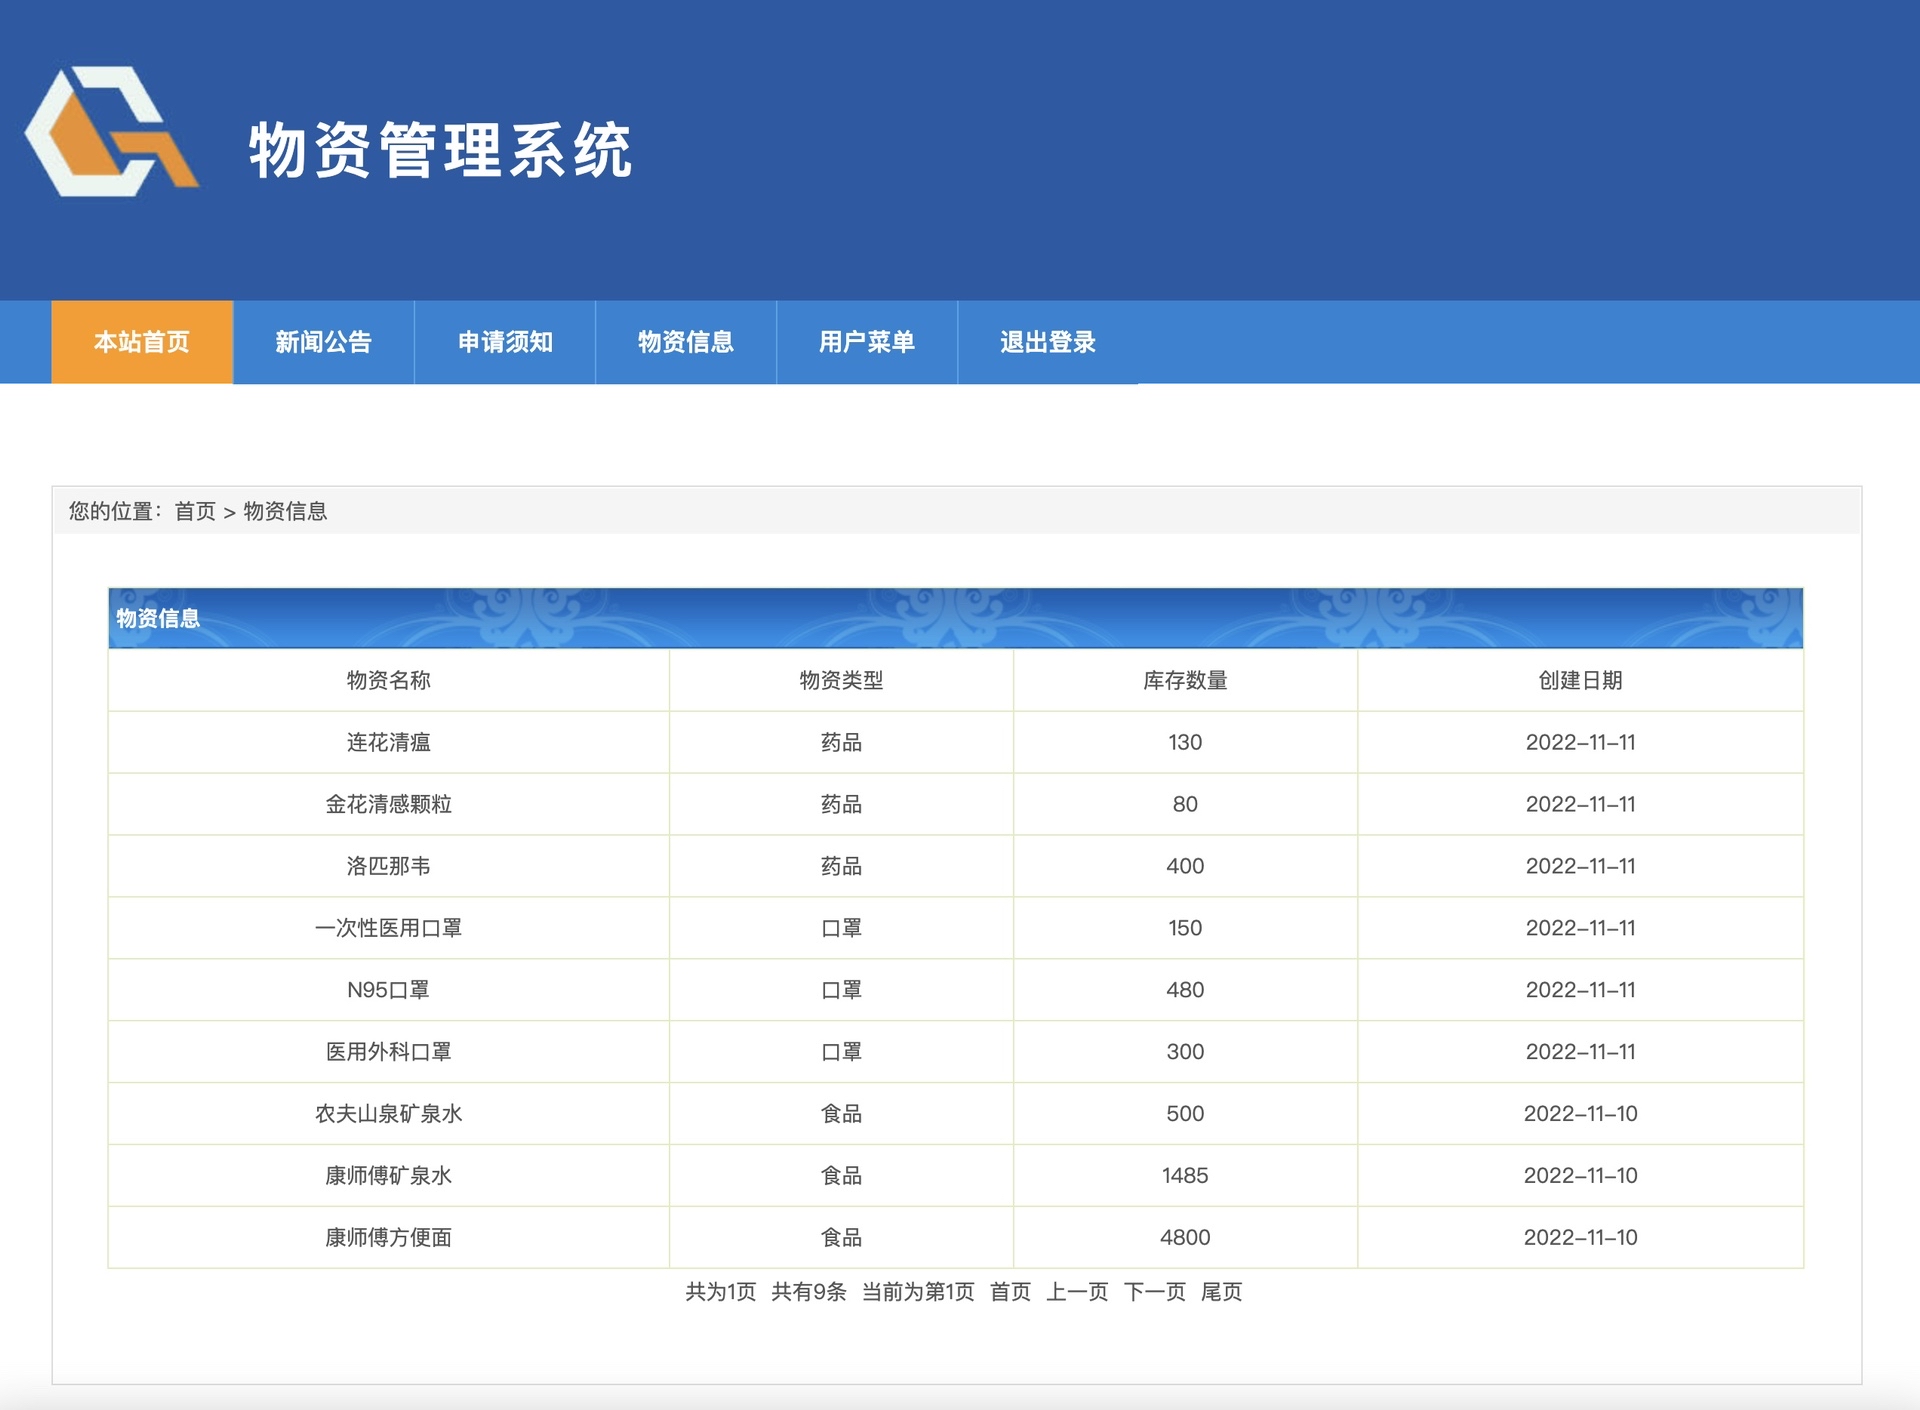Open the 用户菜单 section
The height and width of the screenshot is (1410, 1920).
(866, 342)
